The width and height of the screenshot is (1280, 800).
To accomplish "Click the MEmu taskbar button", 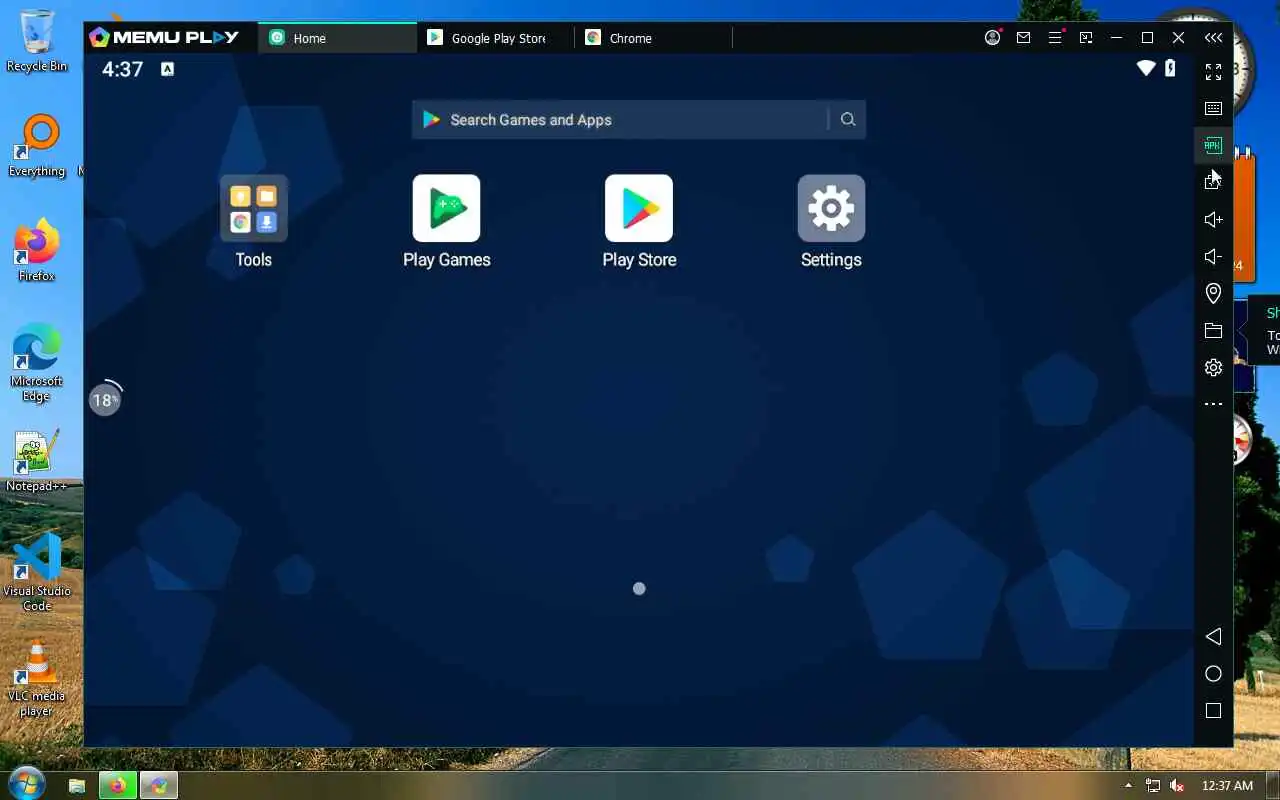I will [x=158, y=786].
